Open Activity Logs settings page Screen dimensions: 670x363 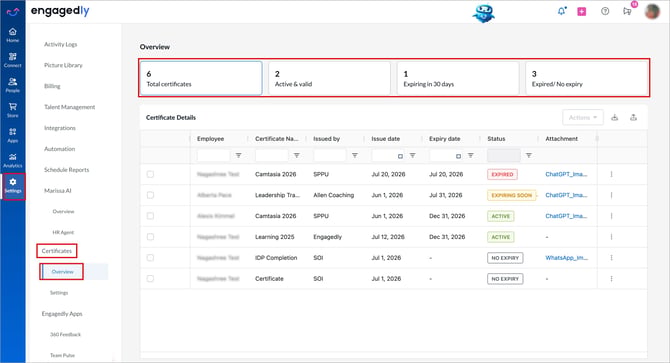[61, 44]
